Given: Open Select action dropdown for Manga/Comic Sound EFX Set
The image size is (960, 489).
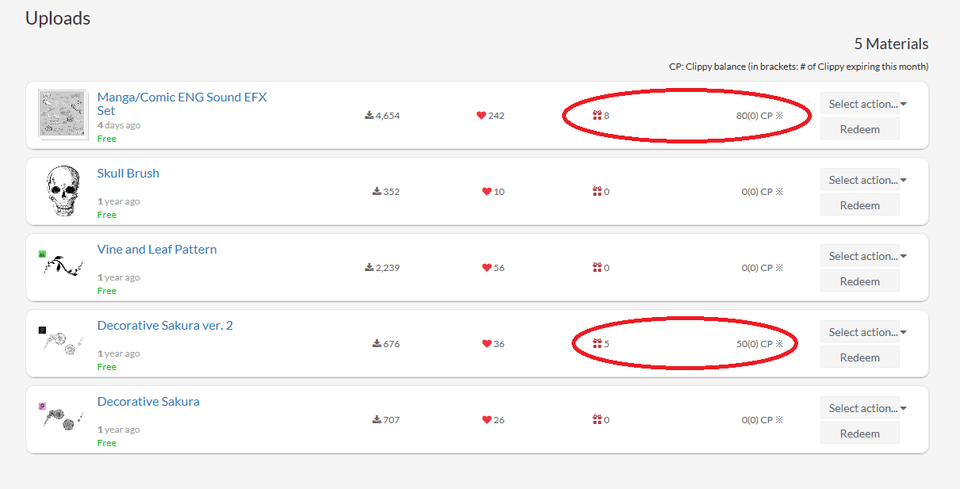Looking at the screenshot, I should [x=864, y=104].
